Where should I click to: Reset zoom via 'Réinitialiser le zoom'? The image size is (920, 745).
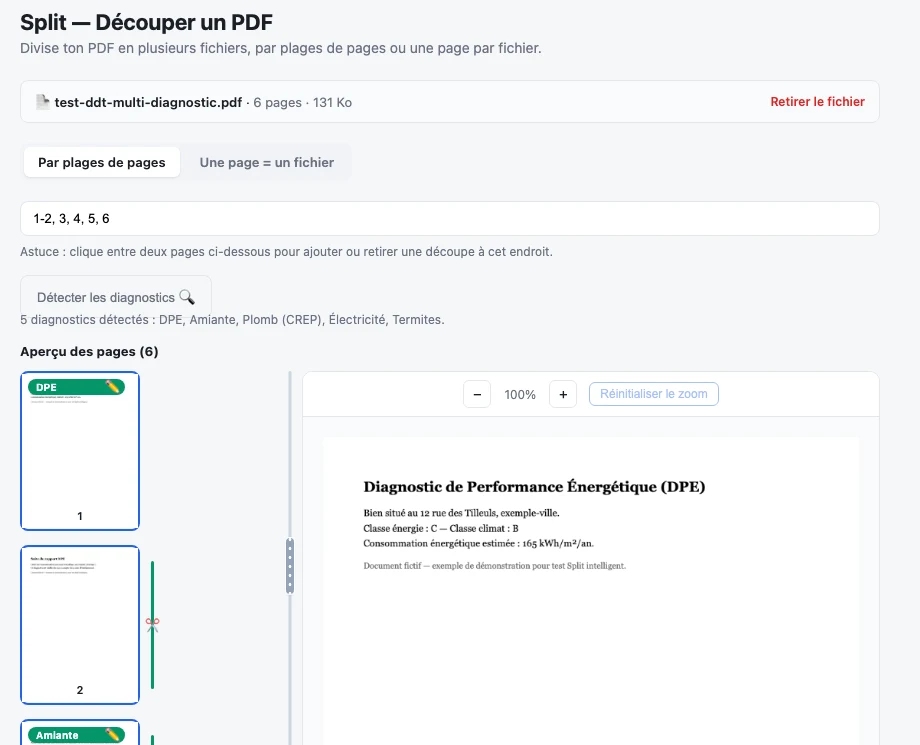pos(654,394)
